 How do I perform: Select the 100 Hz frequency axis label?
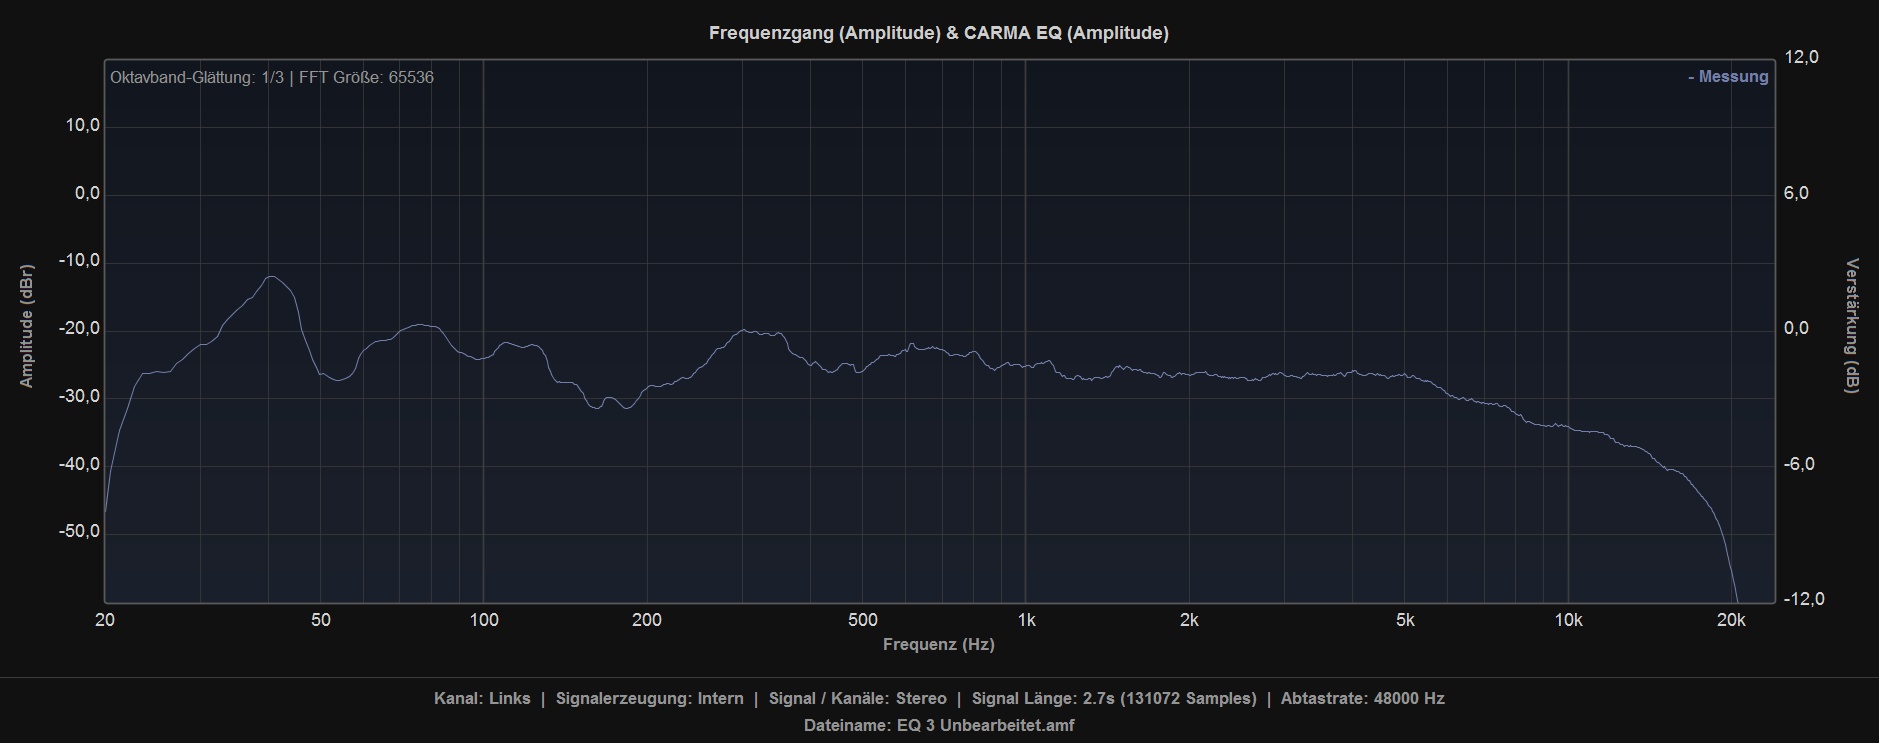pos(483,620)
